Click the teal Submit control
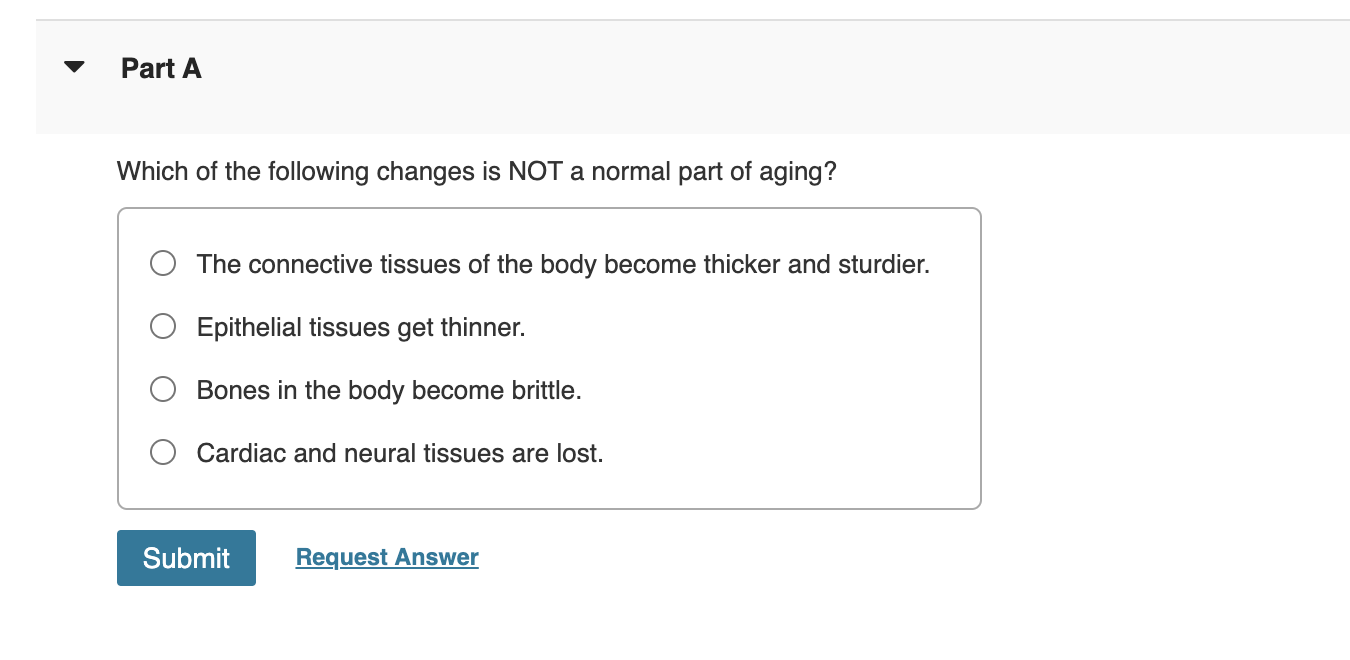Image resolution: width=1350 pixels, height=660 pixels. pos(186,557)
